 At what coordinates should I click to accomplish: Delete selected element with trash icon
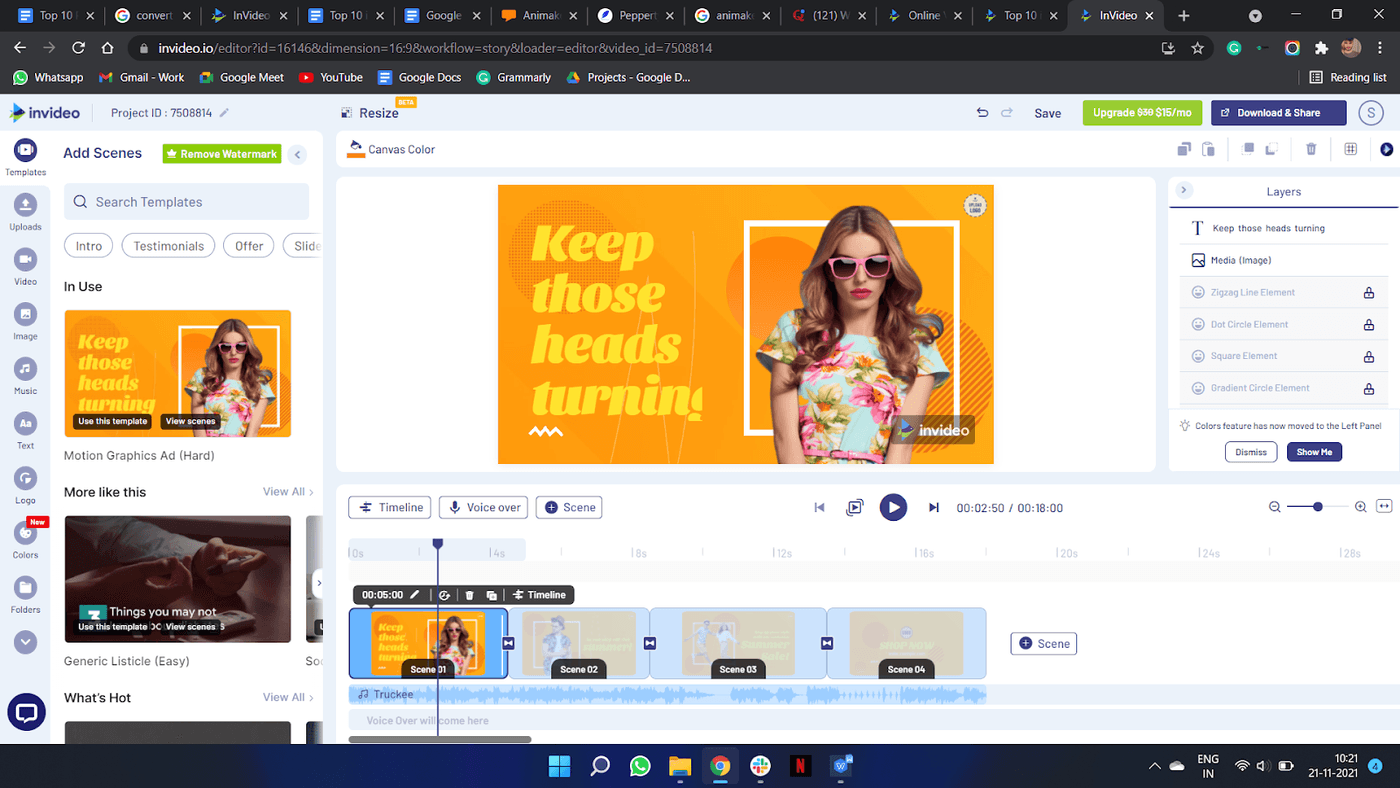tap(1311, 149)
